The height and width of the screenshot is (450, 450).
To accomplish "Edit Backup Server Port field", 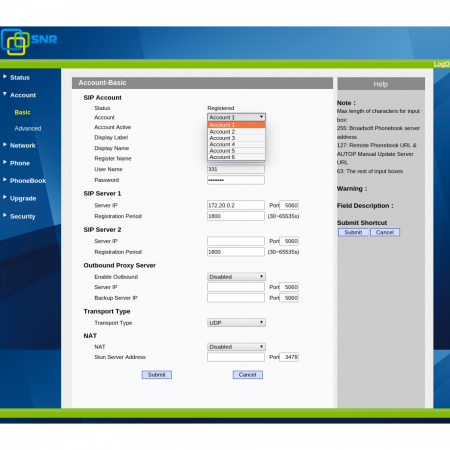I will pos(289,298).
